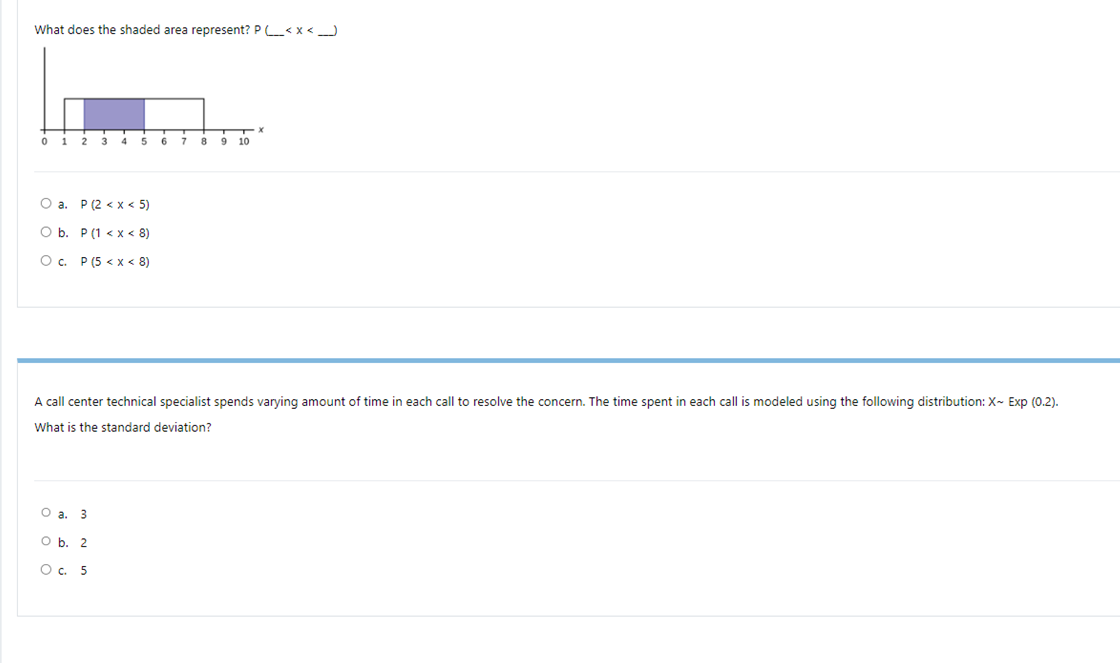Click the answer text P(2 < x < 5)
This screenshot has width=1120, height=663.
(x=114, y=204)
